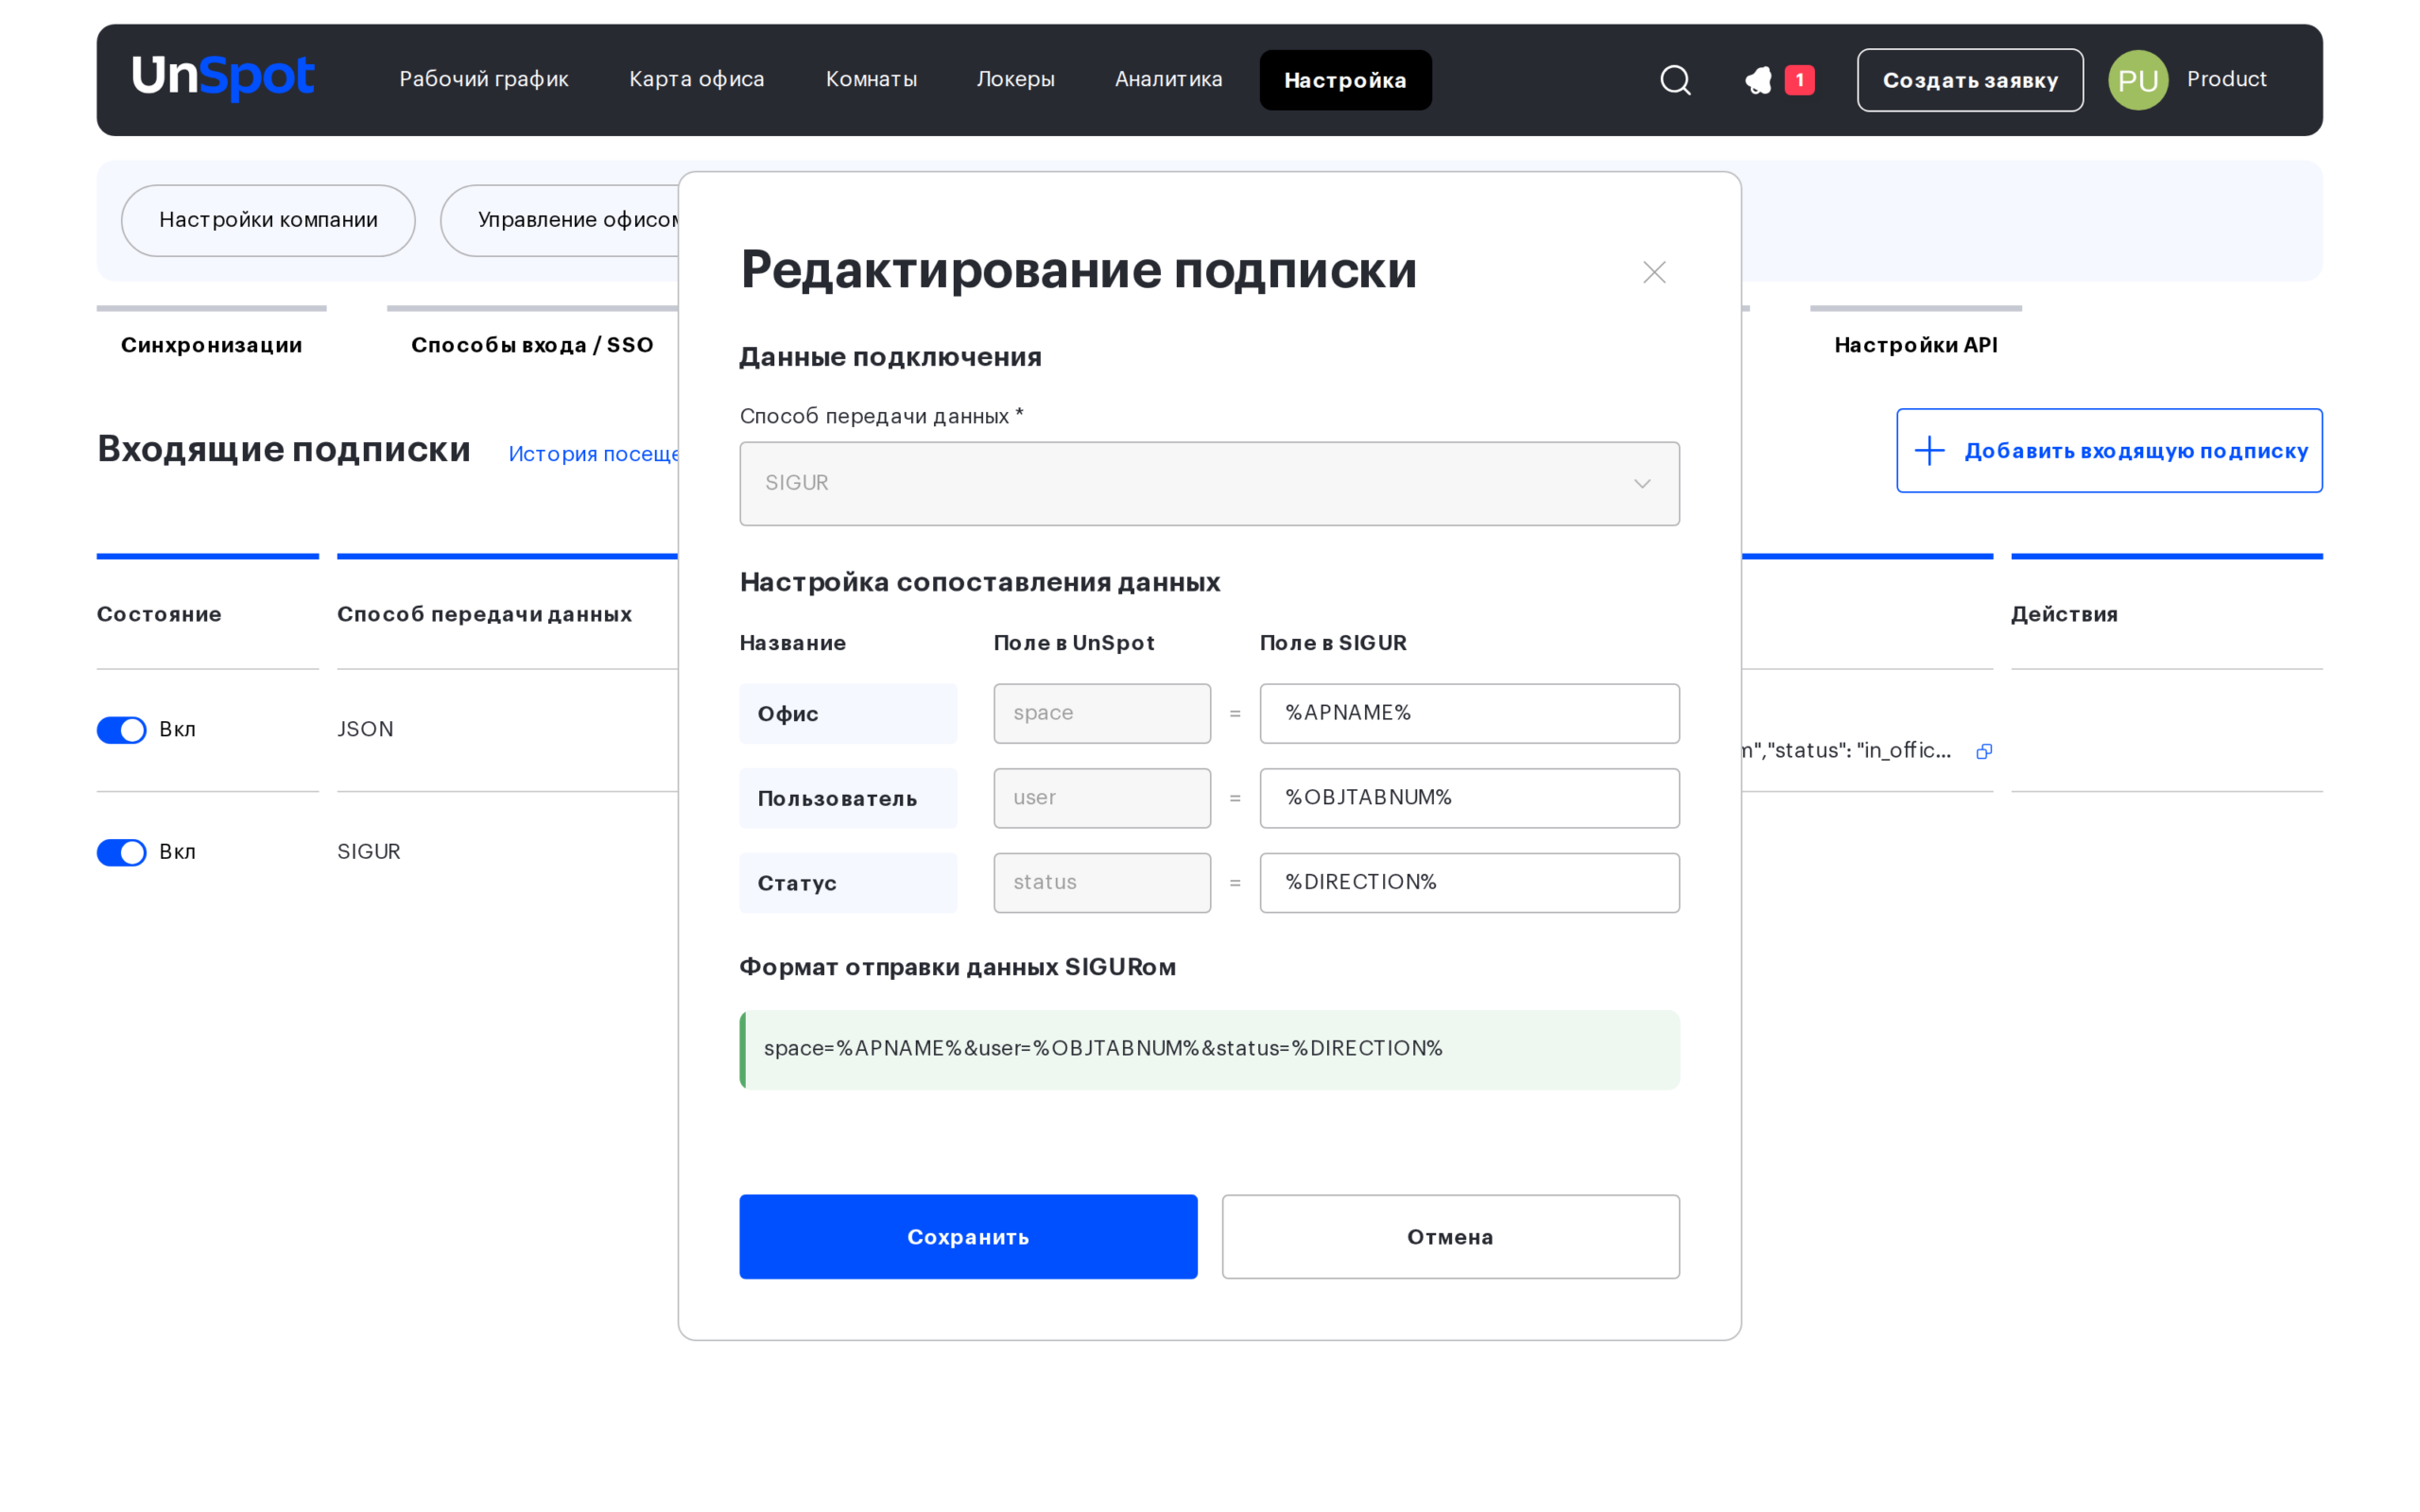Click the Поле в UnSpot header
Image resolution: width=2420 pixels, height=1512 pixels.
point(1073,642)
